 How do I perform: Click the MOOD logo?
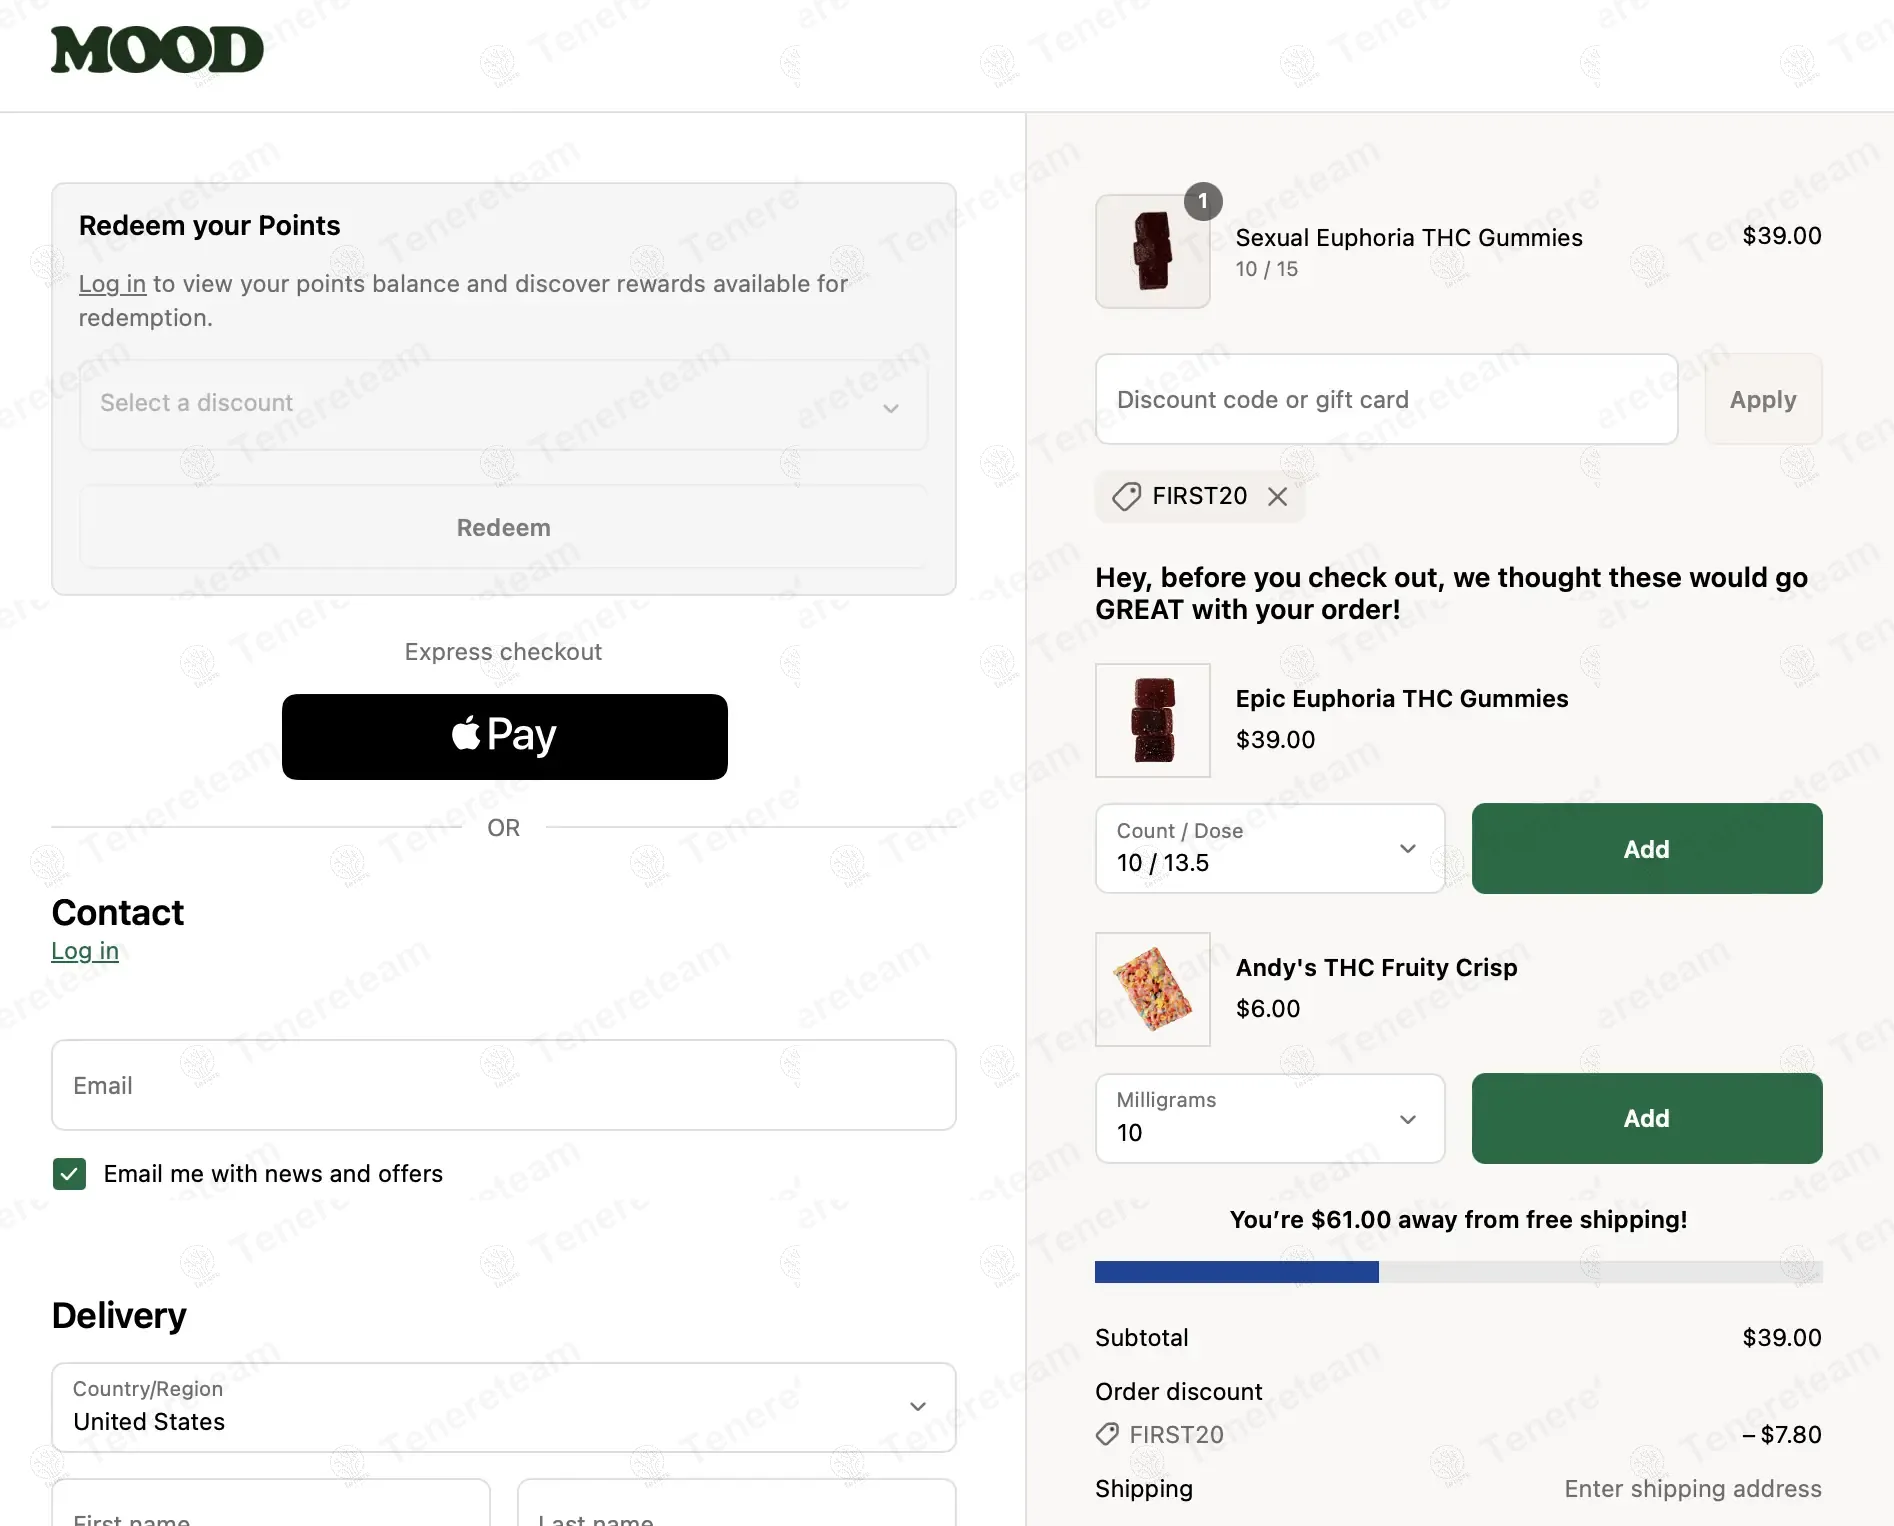point(157,50)
